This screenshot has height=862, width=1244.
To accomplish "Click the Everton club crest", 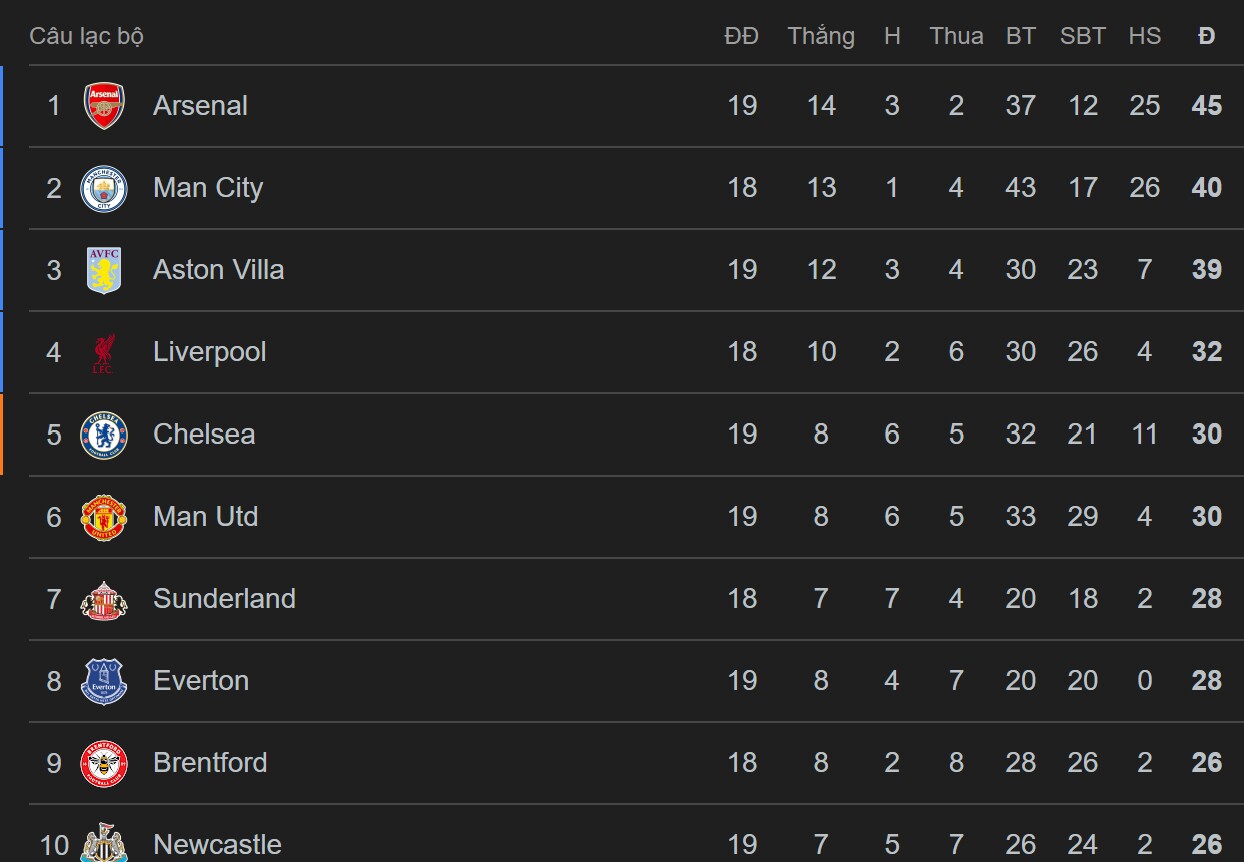I will click(x=104, y=681).
